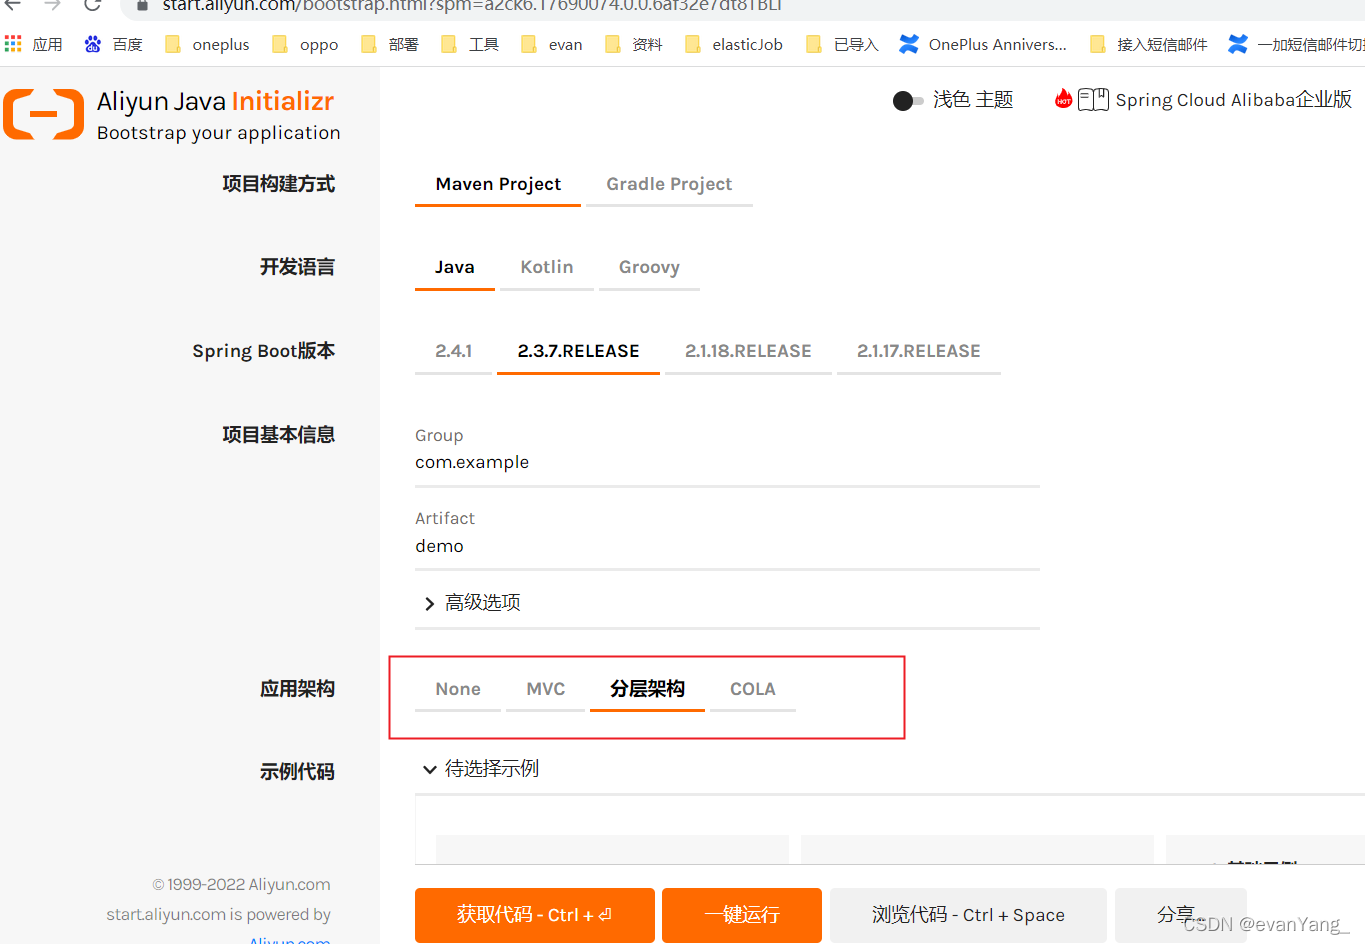Open the OnePlus Annivers... Confluence bookmark
Screen dimensions: 1365x944
(x=983, y=44)
